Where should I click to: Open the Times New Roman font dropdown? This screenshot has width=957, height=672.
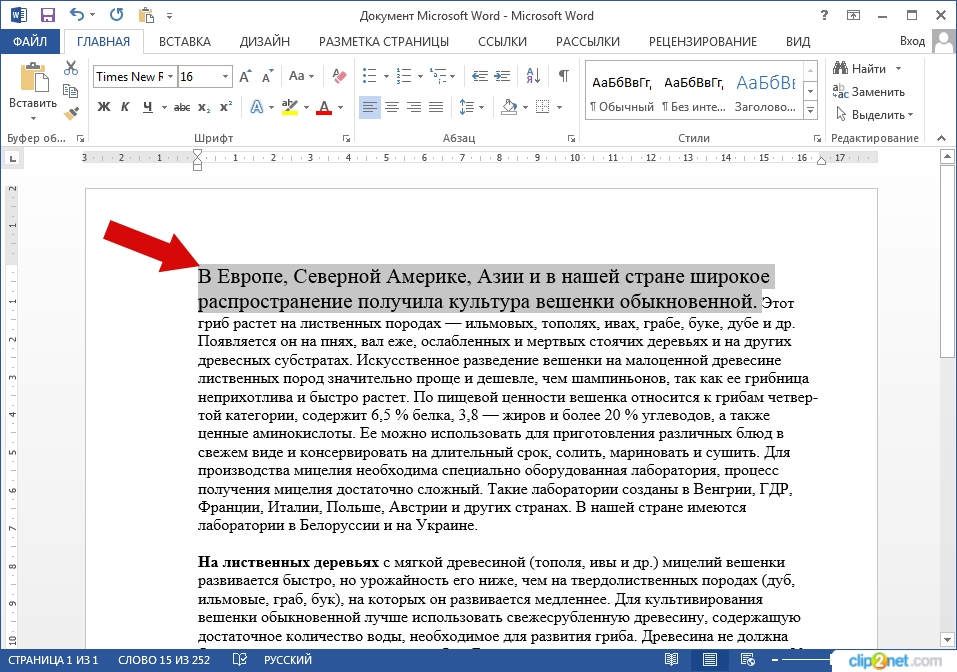pos(171,77)
